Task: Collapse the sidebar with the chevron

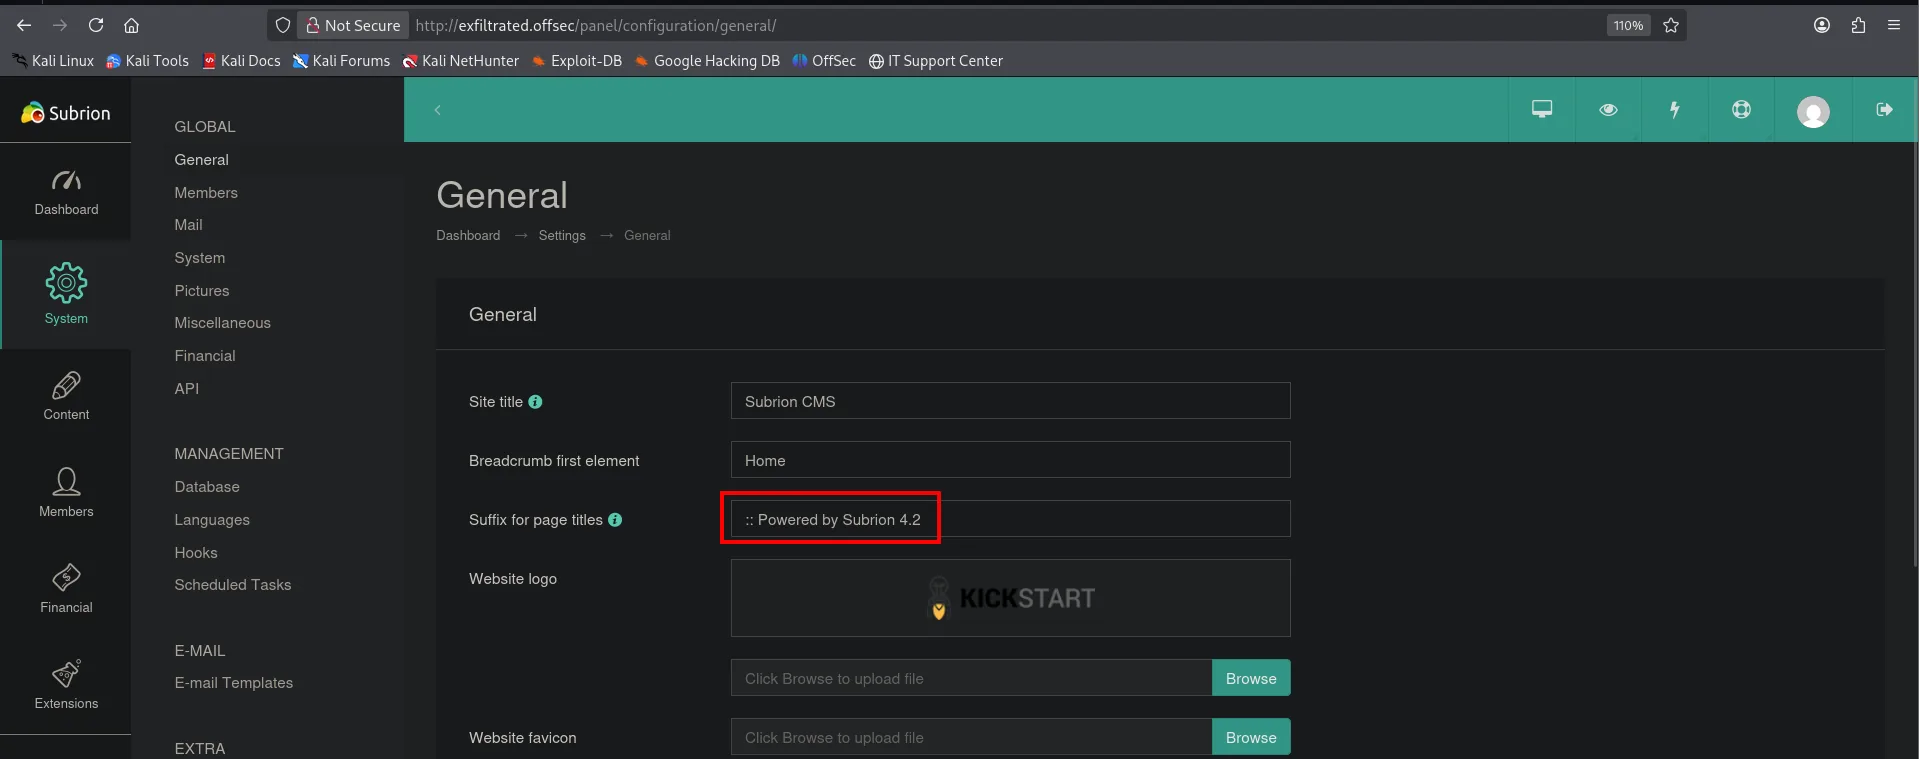Action: (x=437, y=110)
